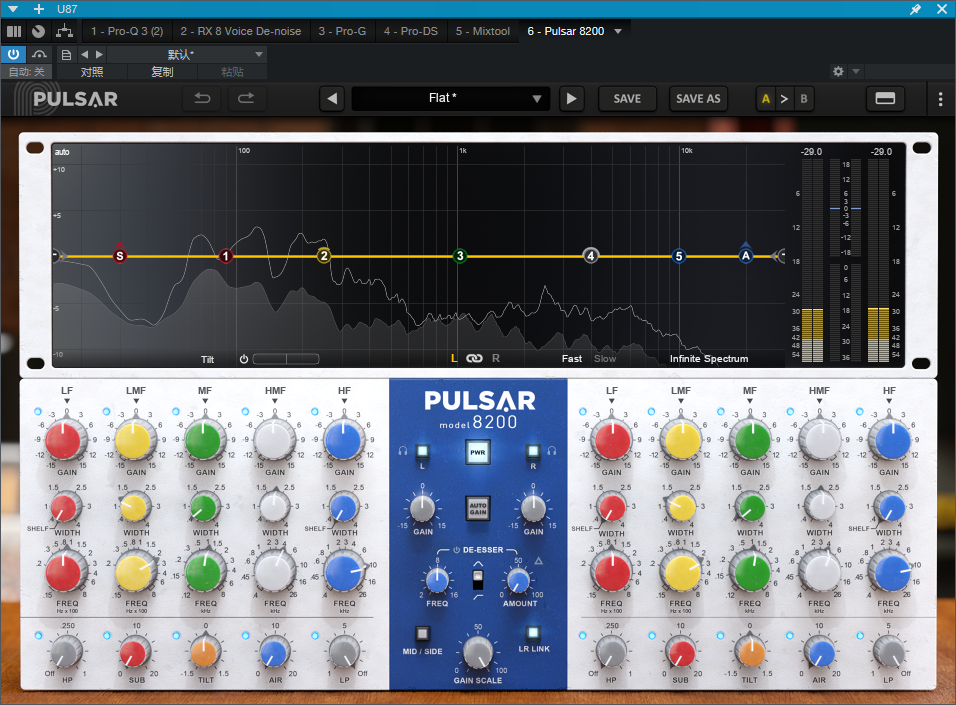The height and width of the screenshot is (705, 956).
Task: Click the GAIN SCALE knob
Action: point(478,653)
